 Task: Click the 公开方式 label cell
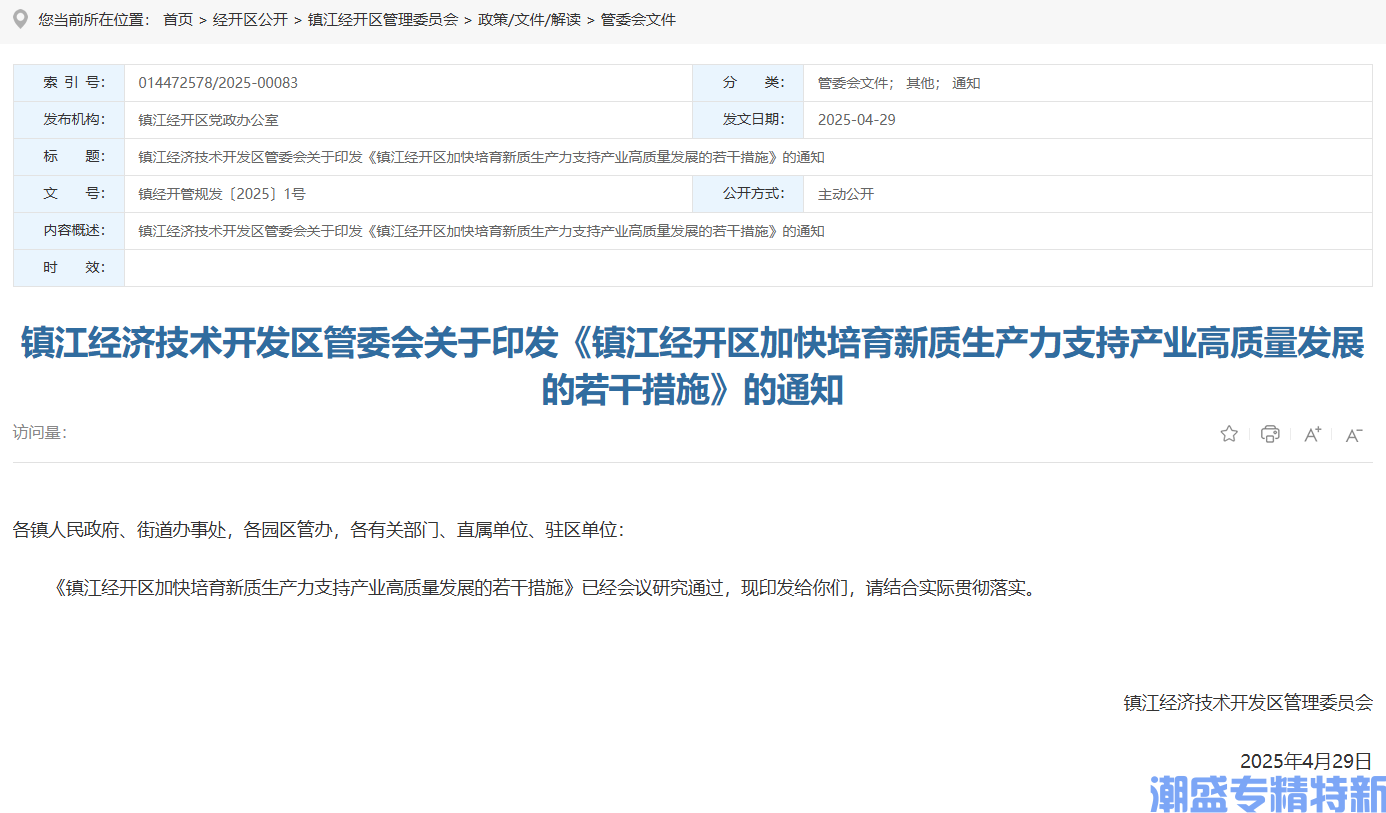tap(748, 194)
